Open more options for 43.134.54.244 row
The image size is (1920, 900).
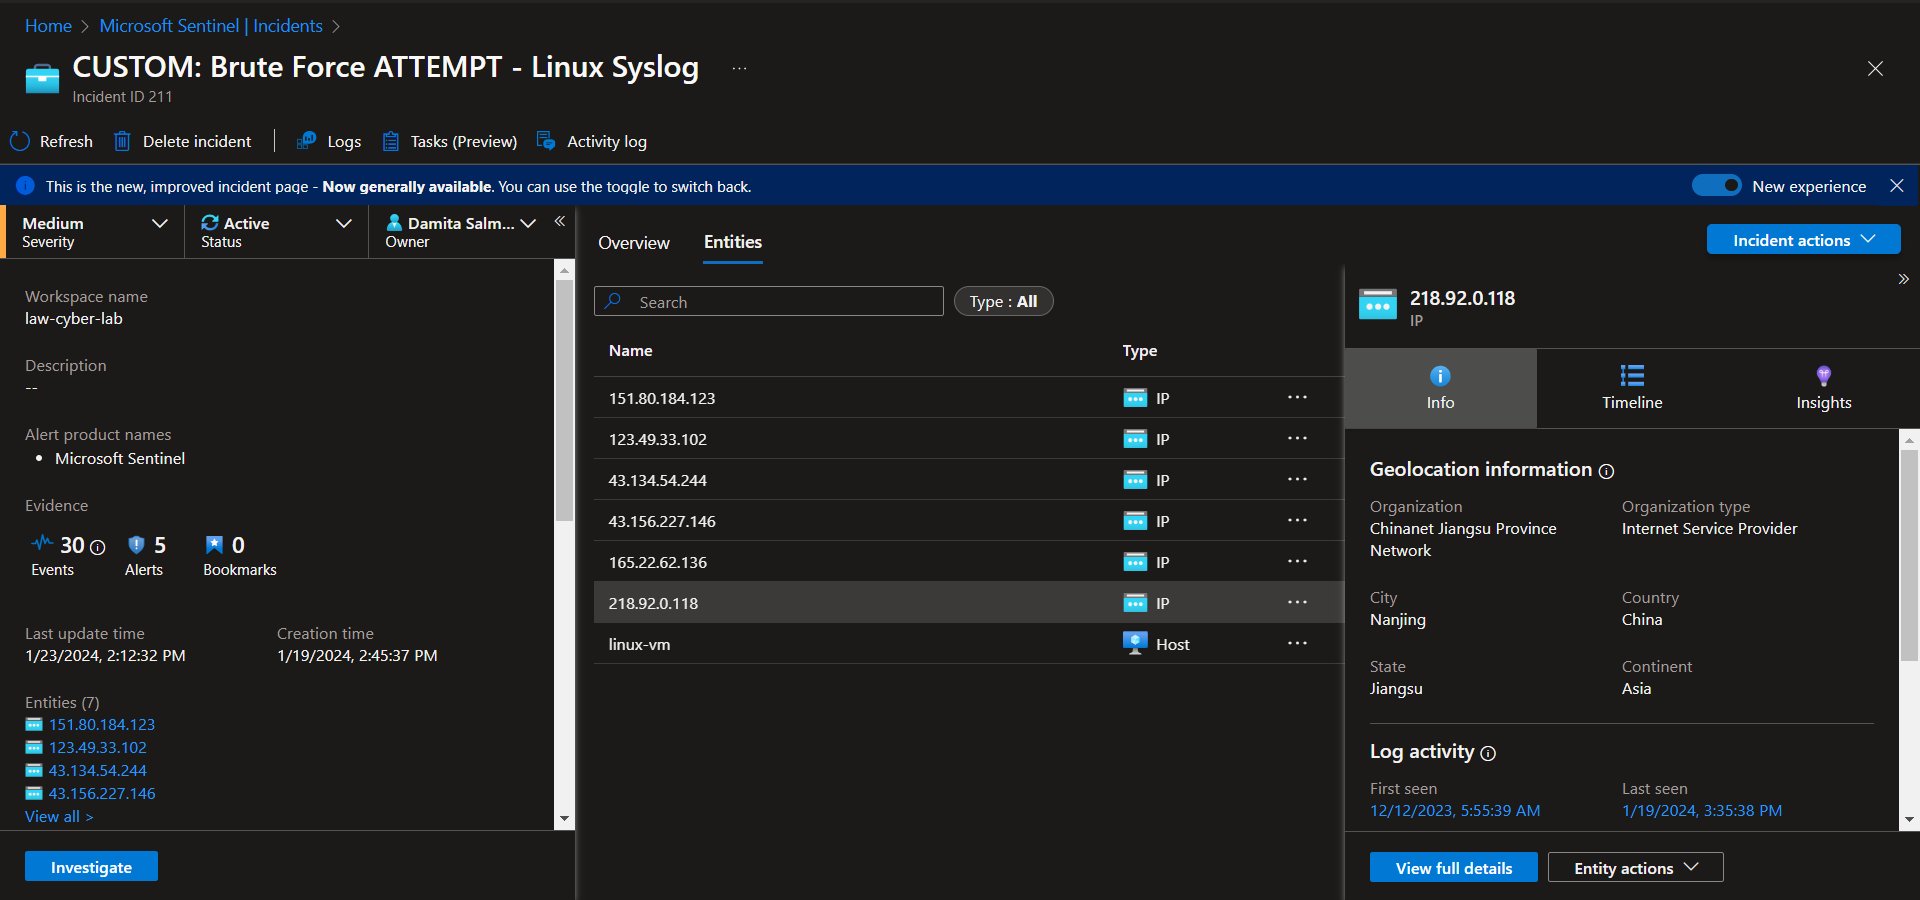point(1297,479)
